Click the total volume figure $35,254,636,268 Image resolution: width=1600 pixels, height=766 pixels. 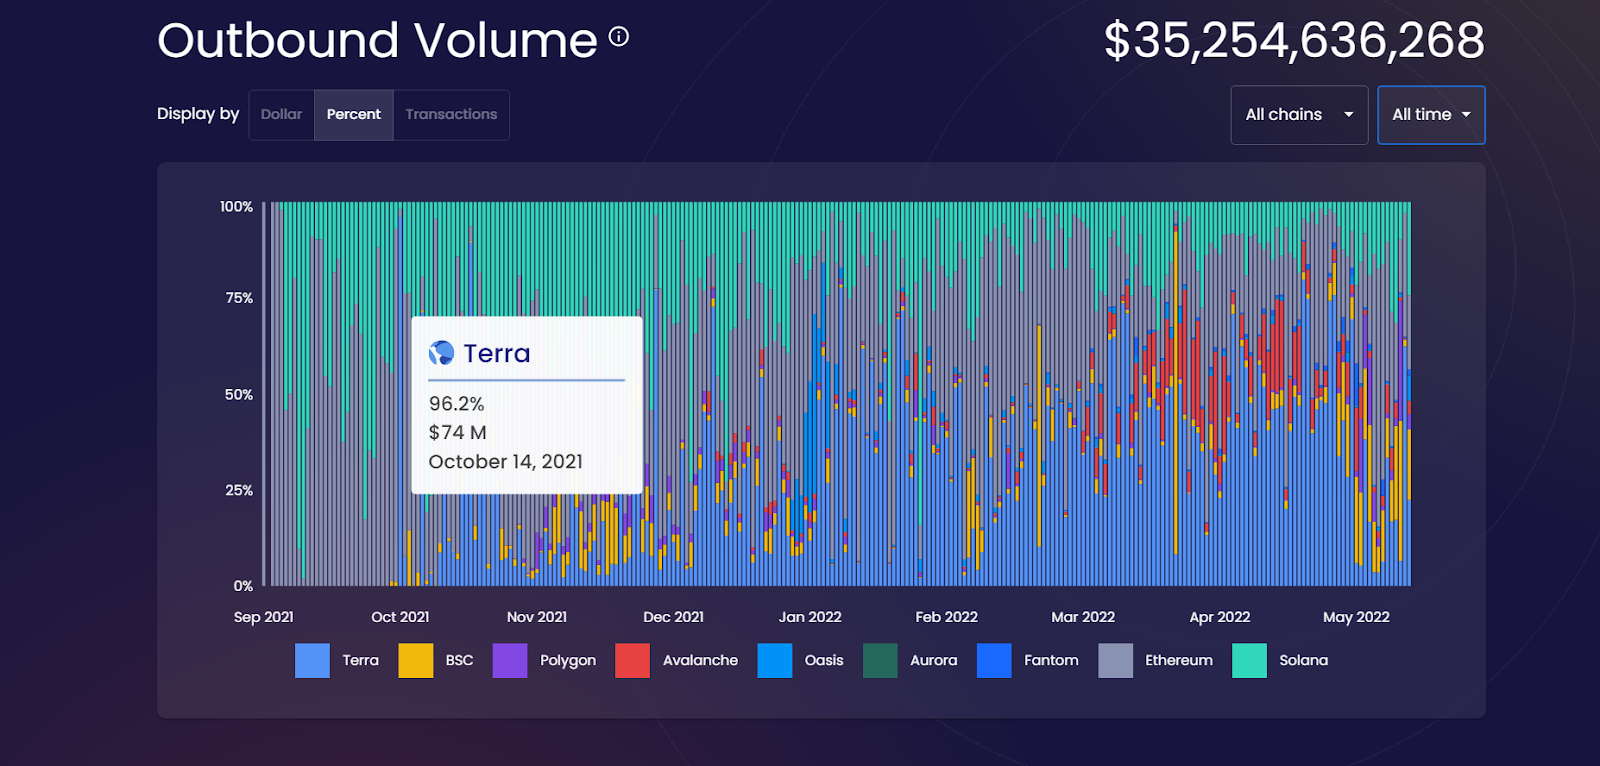coord(1294,41)
